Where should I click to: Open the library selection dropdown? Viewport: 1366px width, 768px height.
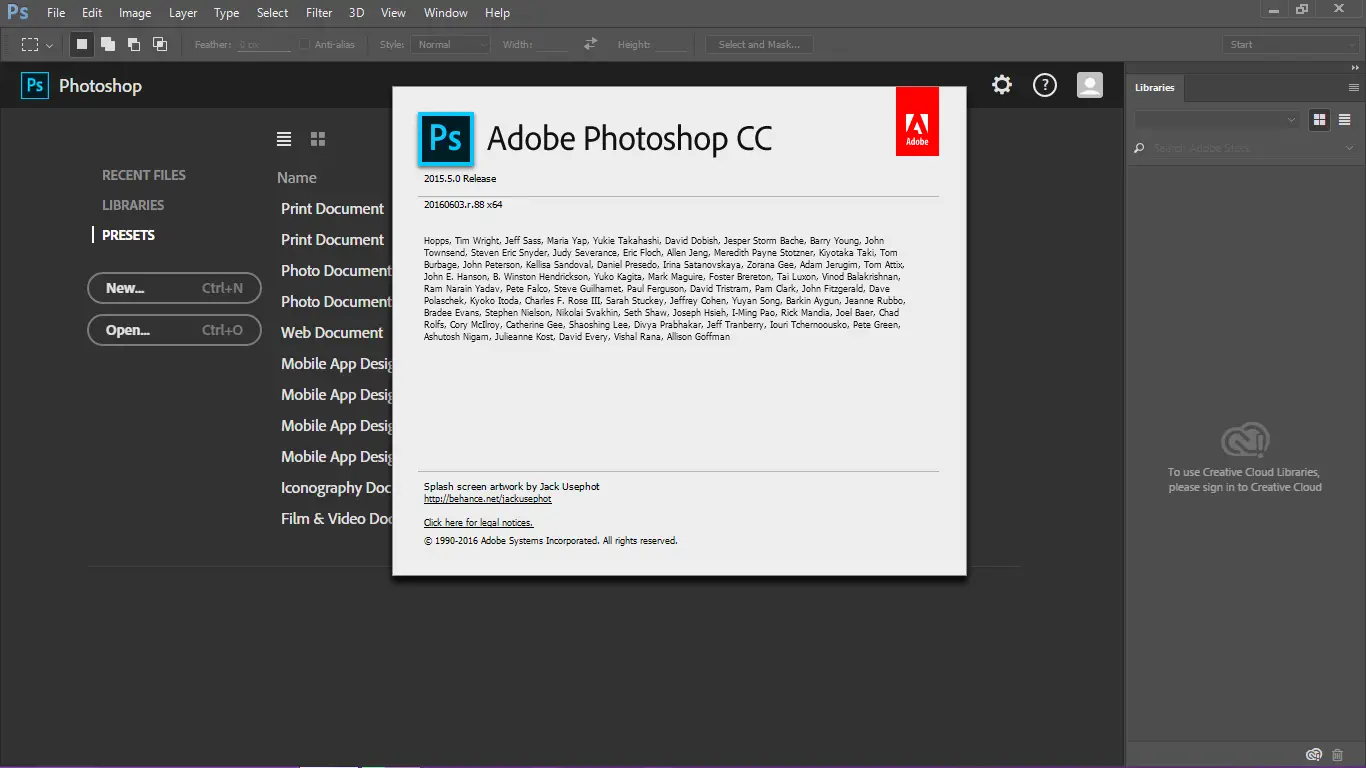click(x=1217, y=119)
